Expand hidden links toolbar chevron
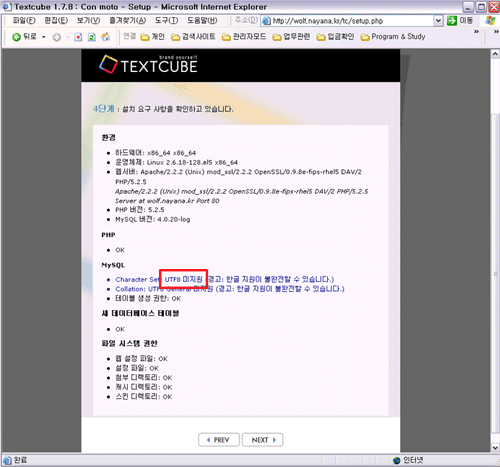This screenshot has width=500, height=467. [x=476, y=32]
